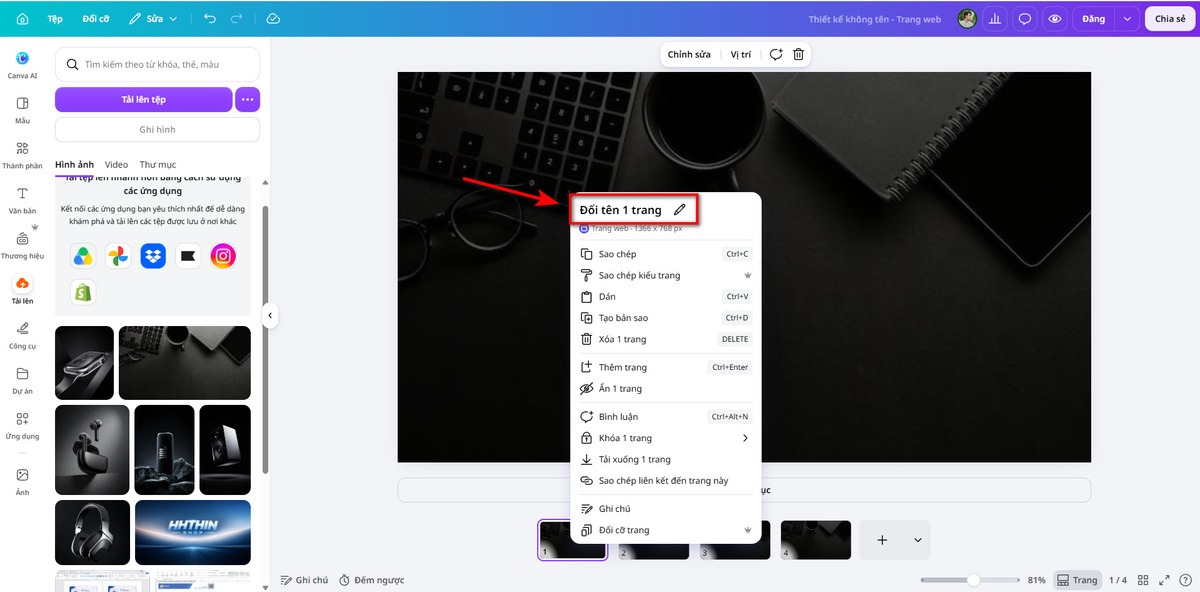
Task: Toggle grid view of pages
Action: (1143, 580)
